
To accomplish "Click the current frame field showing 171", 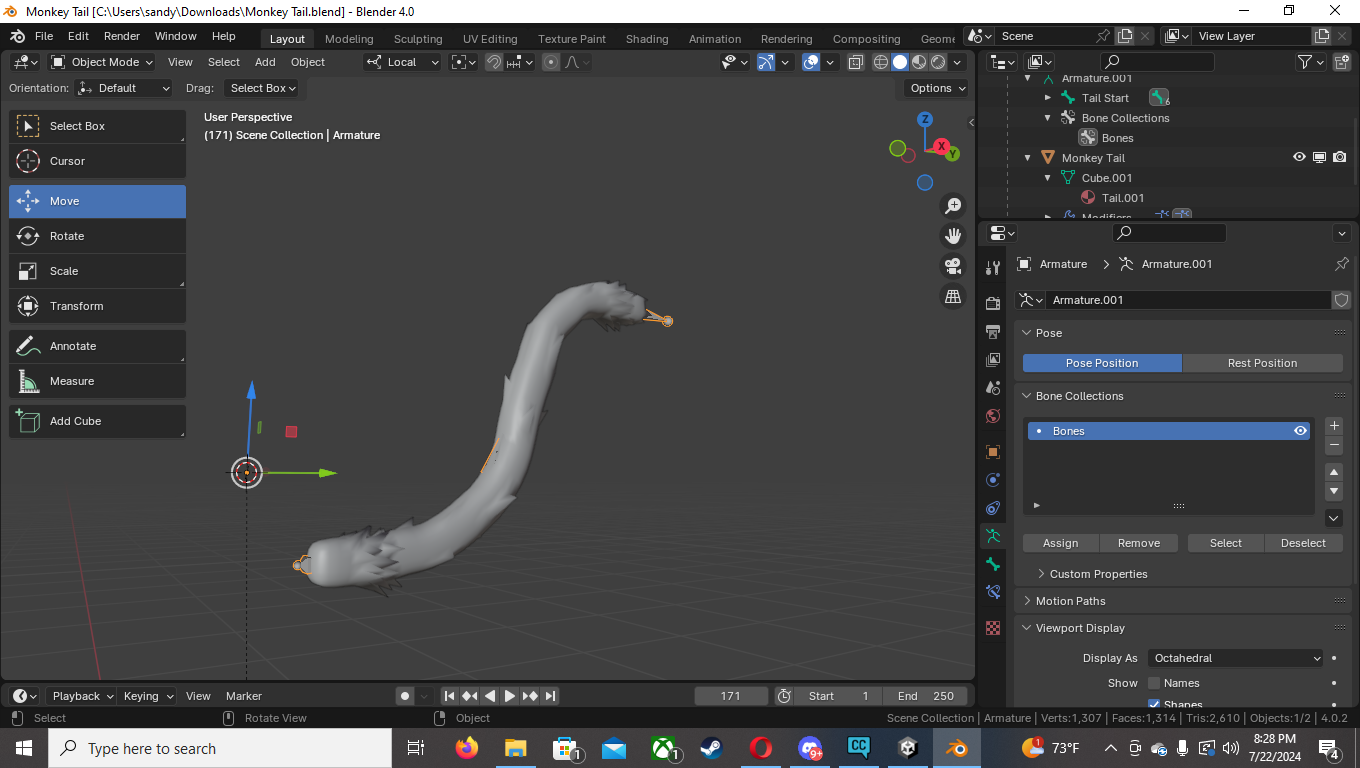I will 730,696.
